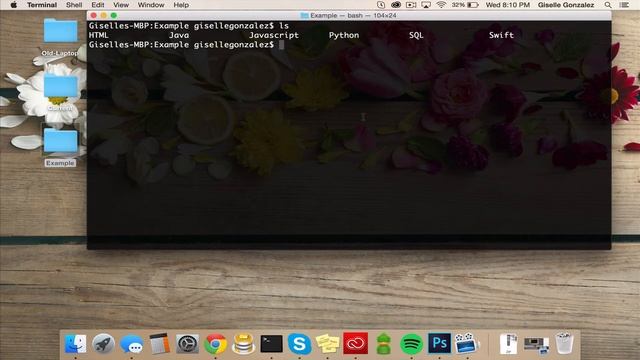The height and width of the screenshot is (360, 640).
Task: Click the Wed 8:10 PM clock
Action: (507, 5)
